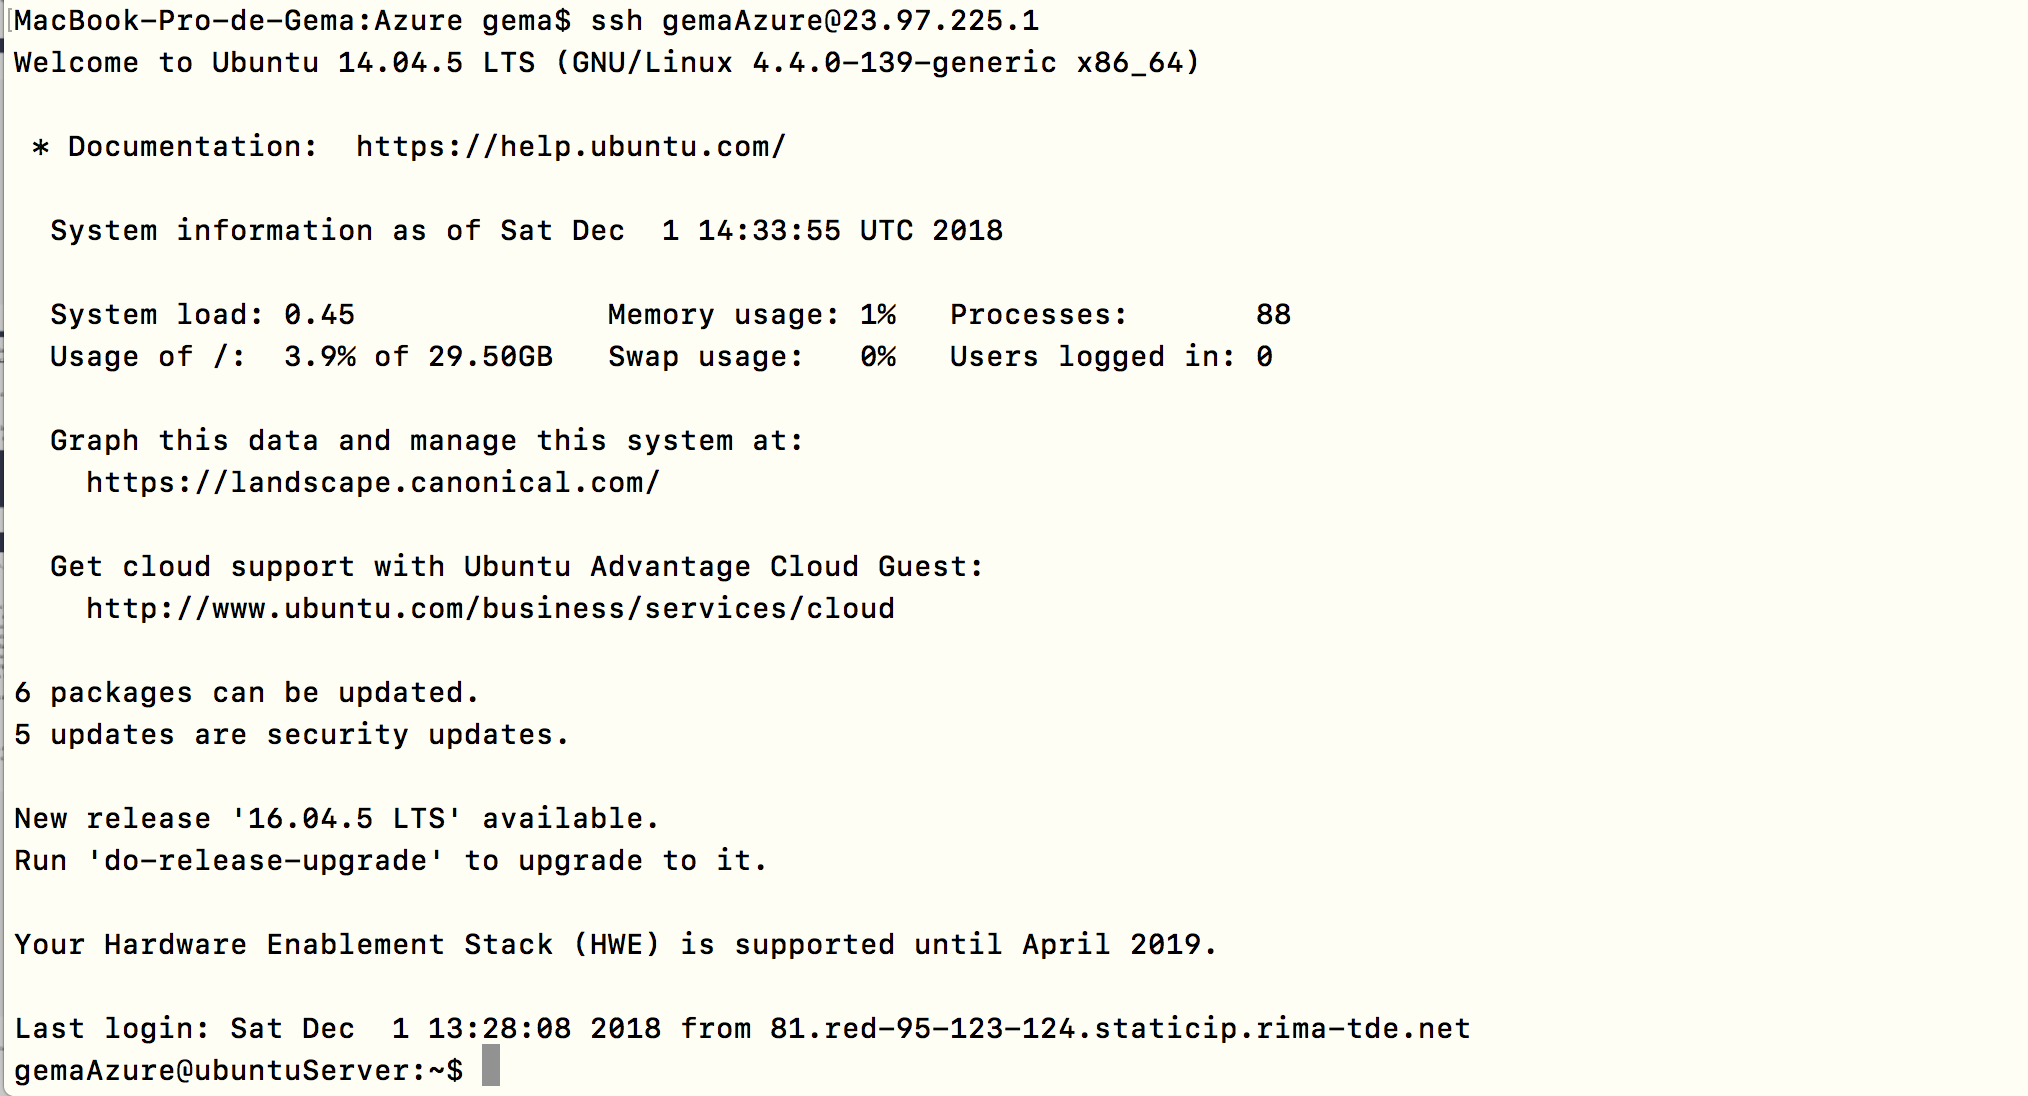Click the '6 packages can be updated' line
2028x1096 pixels.
[247, 693]
